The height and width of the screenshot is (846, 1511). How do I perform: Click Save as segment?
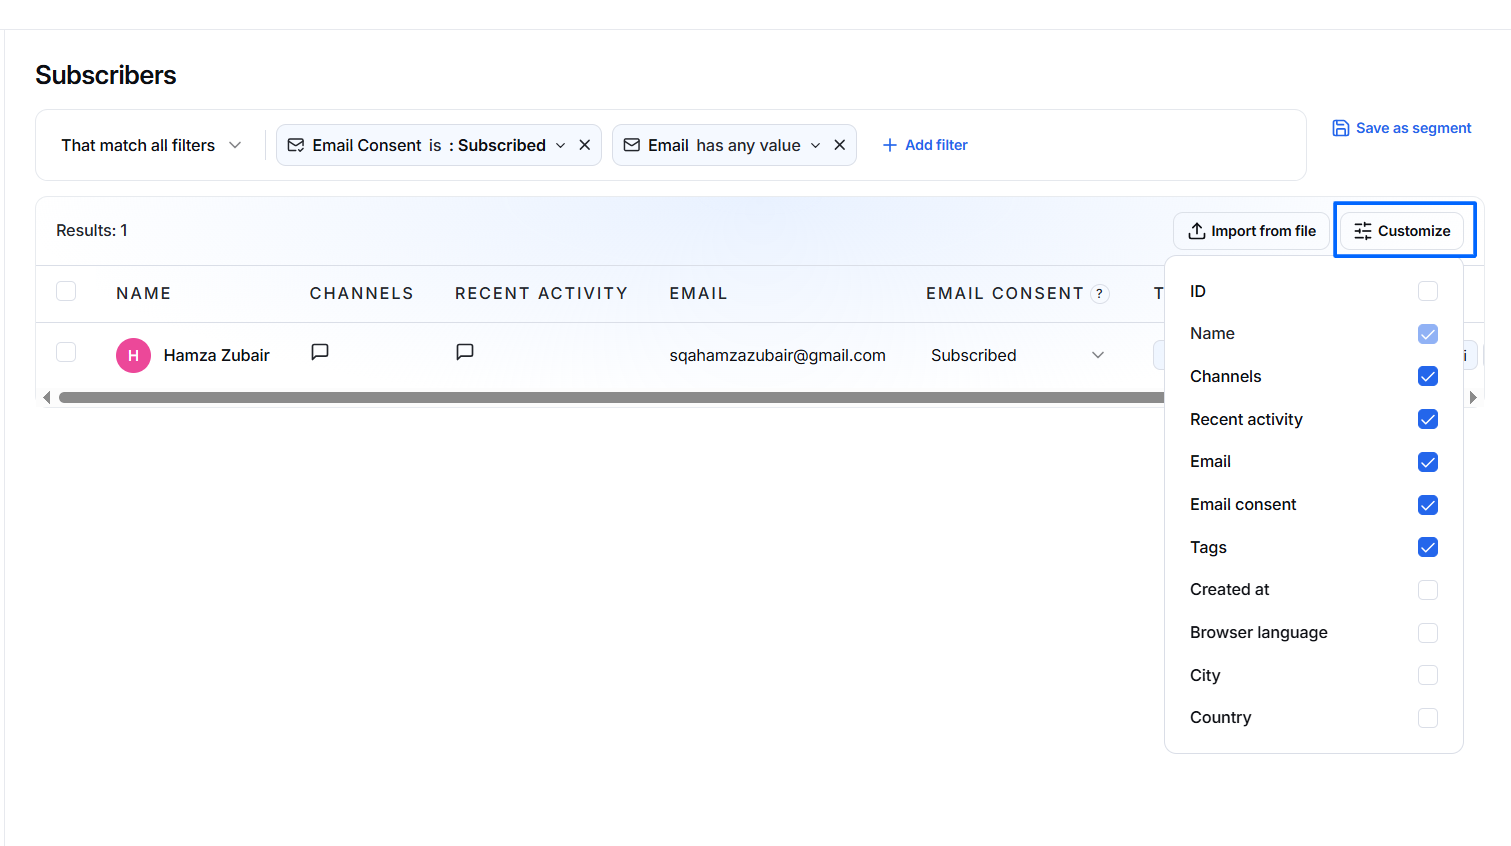(x=1402, y=128)
